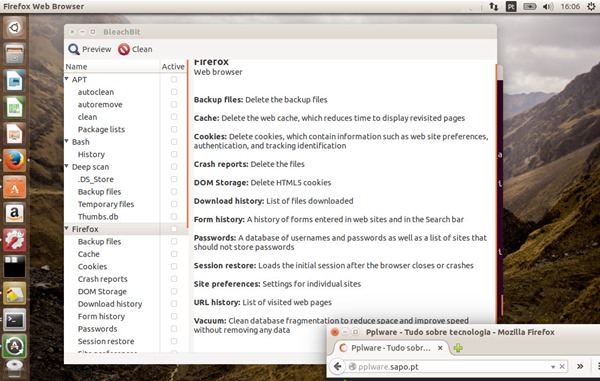Collapse the Bash tree group
The image size is (600, 381).
[67, 142]
